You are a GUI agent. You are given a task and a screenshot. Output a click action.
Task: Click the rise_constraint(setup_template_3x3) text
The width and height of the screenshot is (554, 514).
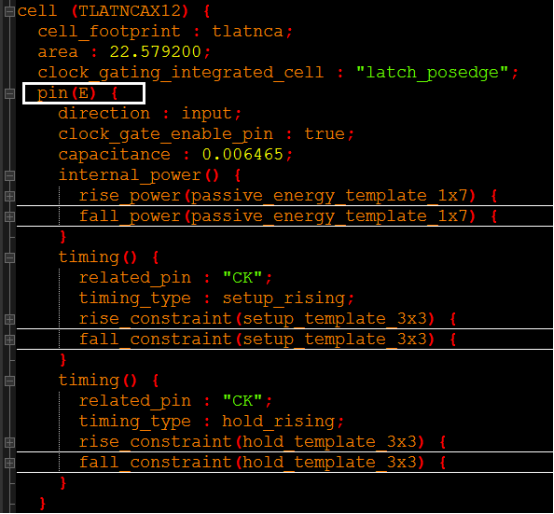[257, 319]
